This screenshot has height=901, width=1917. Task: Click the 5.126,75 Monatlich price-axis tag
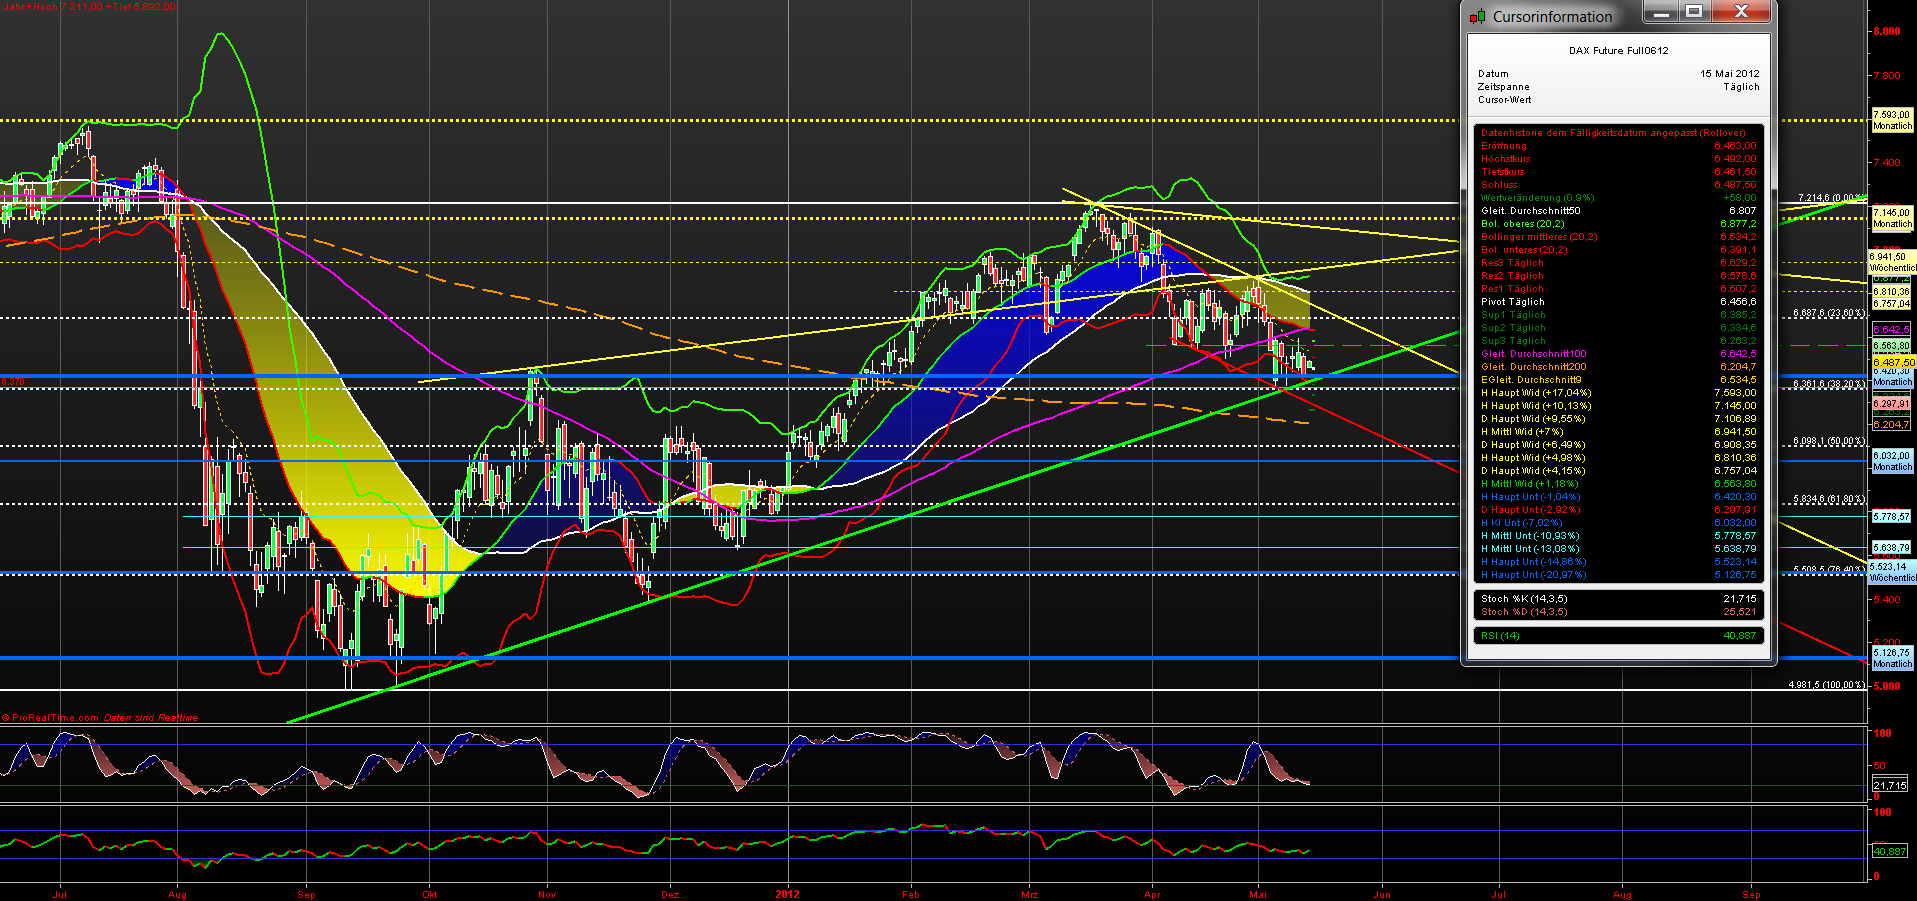coord(1892,658)
